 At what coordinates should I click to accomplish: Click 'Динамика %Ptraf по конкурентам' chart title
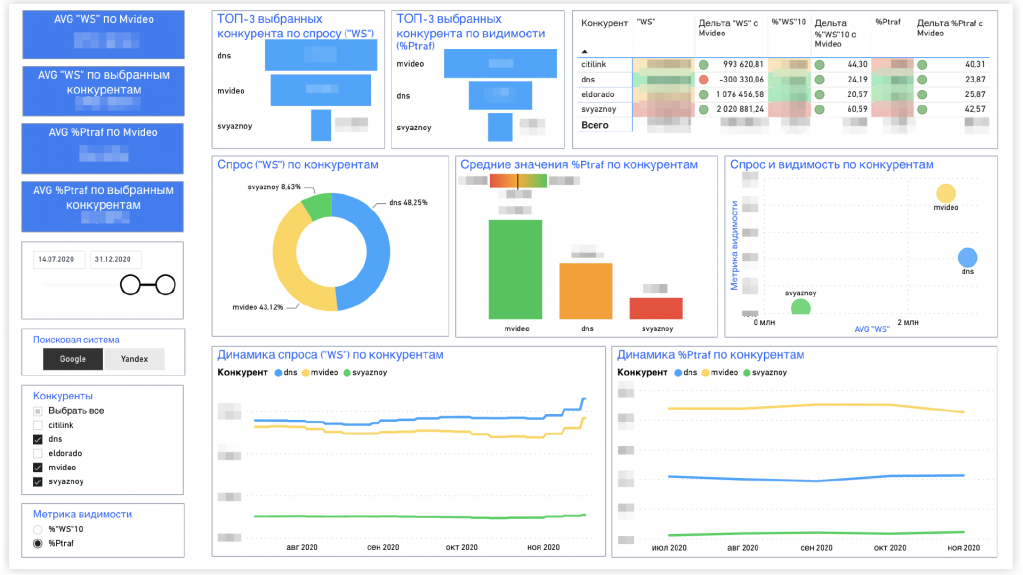point(710,355)
